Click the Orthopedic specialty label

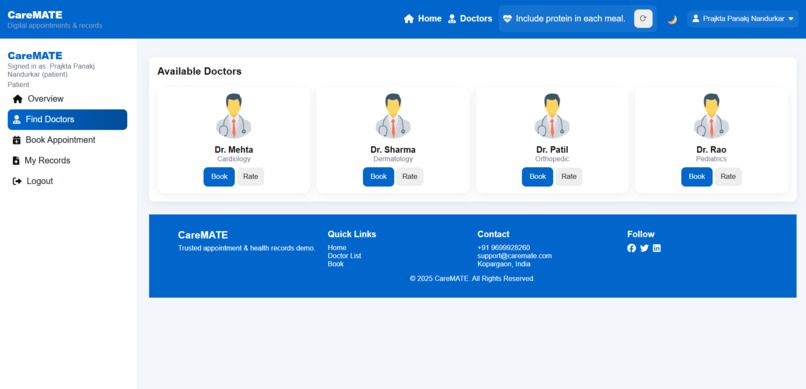point(552,159)
